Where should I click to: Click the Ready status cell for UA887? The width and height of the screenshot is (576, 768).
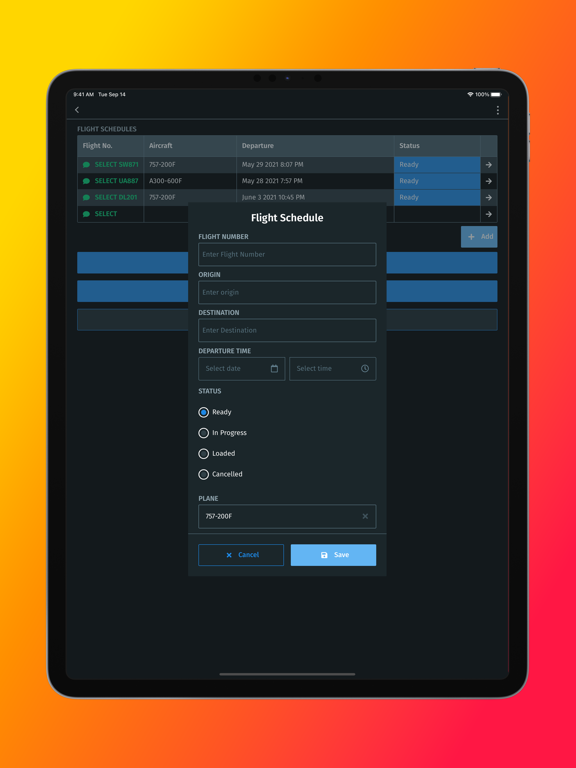point(437,181)
